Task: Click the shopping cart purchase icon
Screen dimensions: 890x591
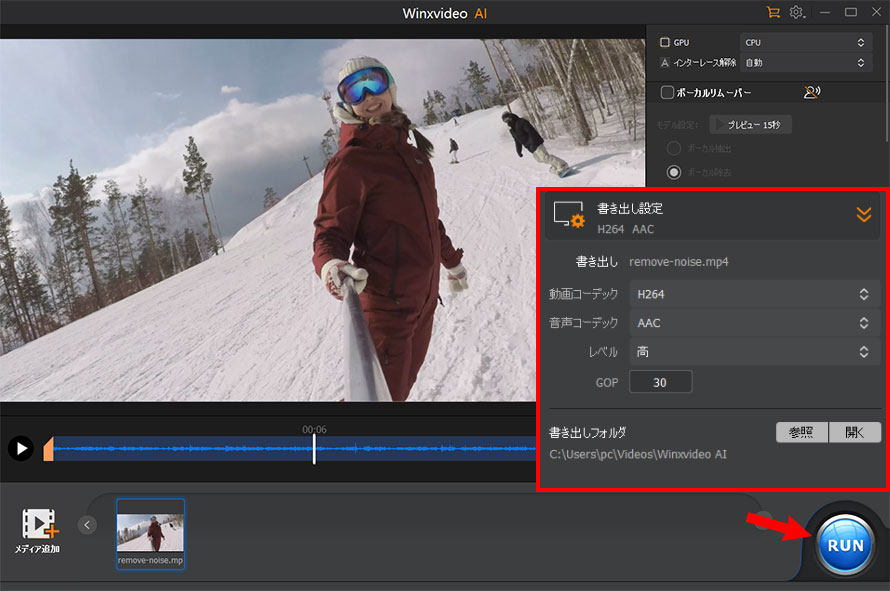Action: tap(772, 13)
